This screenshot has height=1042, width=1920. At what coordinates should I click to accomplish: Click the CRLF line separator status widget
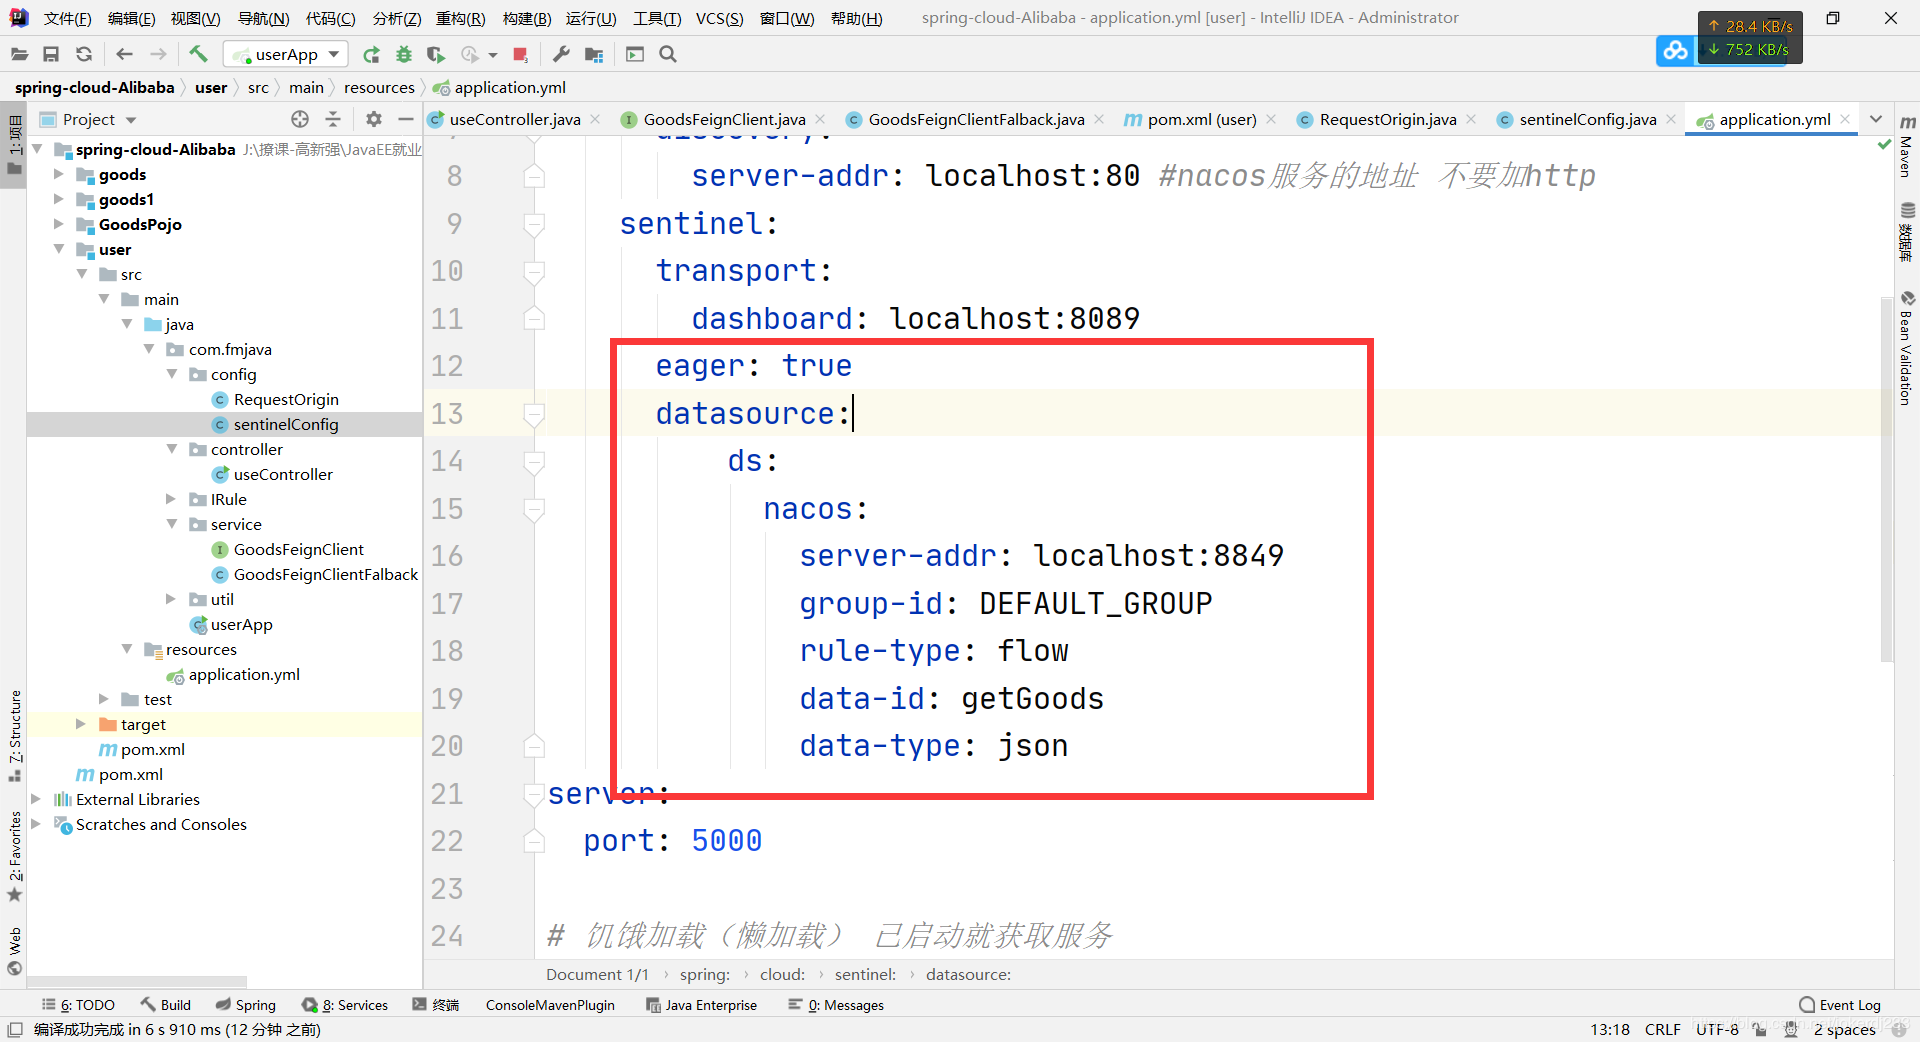click(1662, 1029)
